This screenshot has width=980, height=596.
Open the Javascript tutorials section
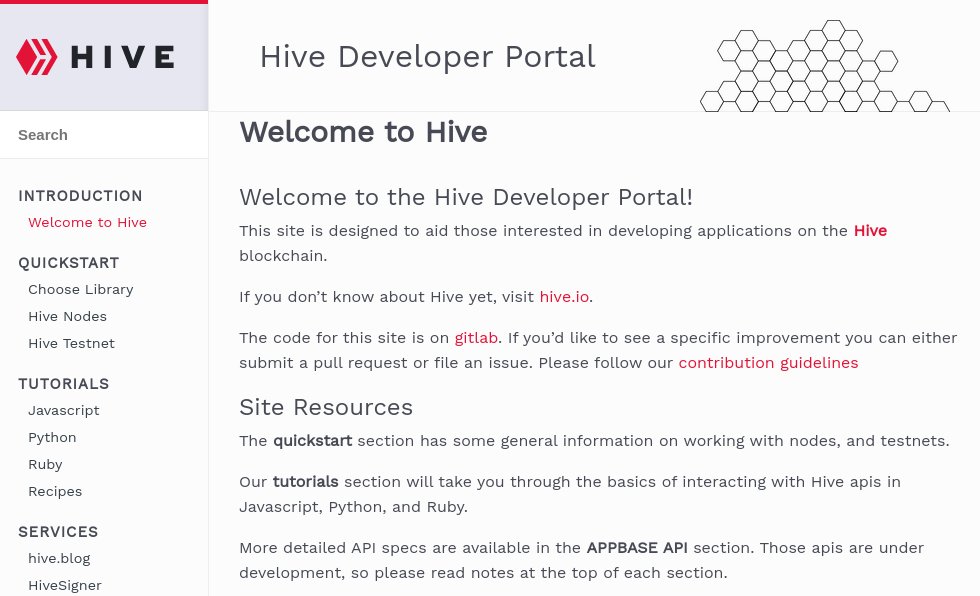point(63,410)
